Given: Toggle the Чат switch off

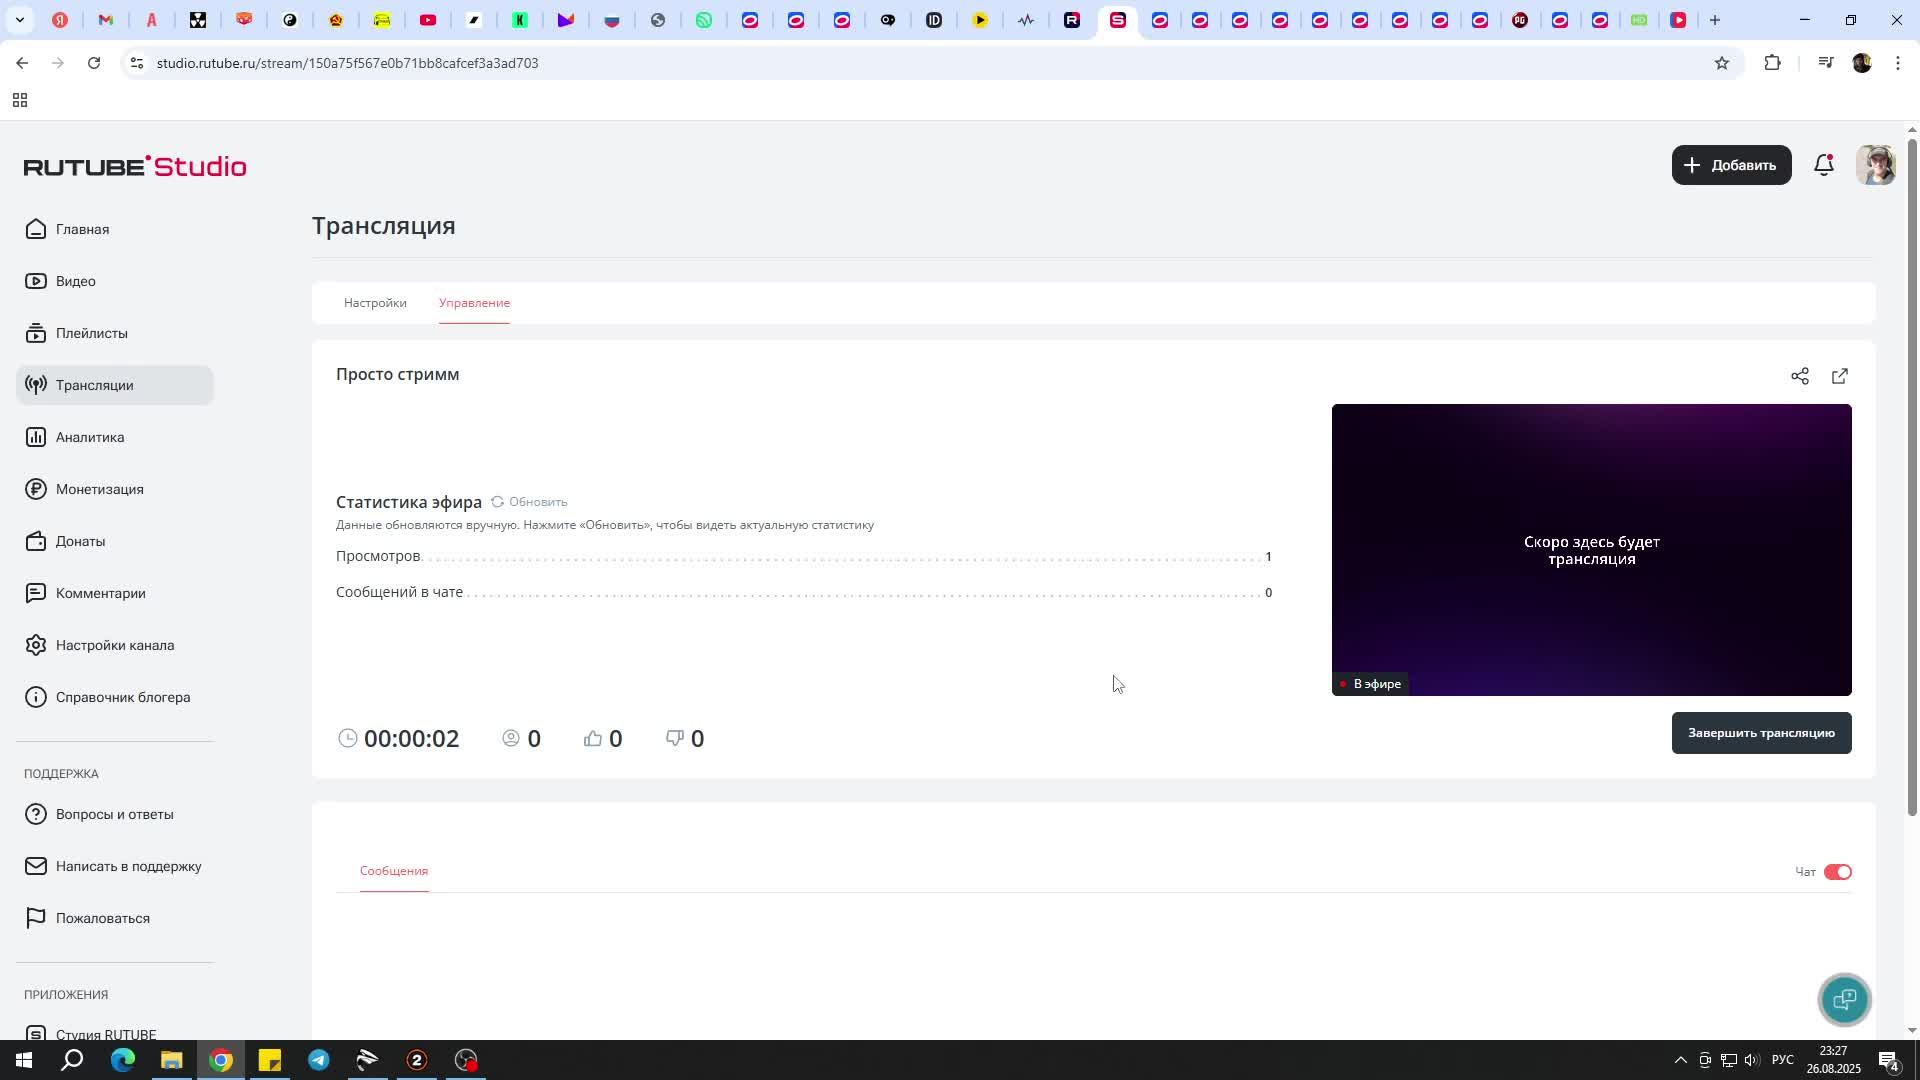Looking at the screenshot, I should [1837, 872].
